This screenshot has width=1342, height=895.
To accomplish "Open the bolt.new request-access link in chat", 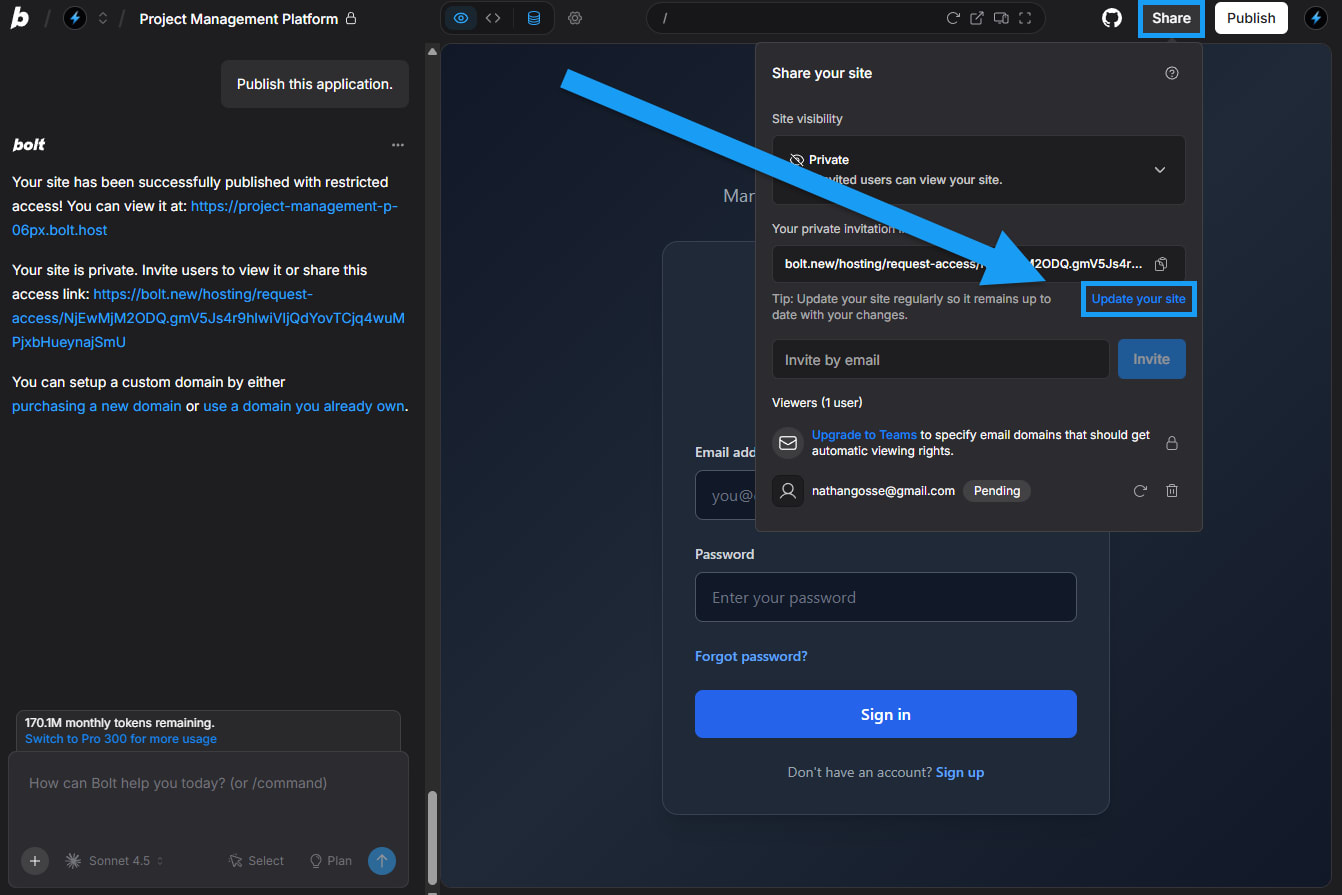I will [x=208, y=318].
